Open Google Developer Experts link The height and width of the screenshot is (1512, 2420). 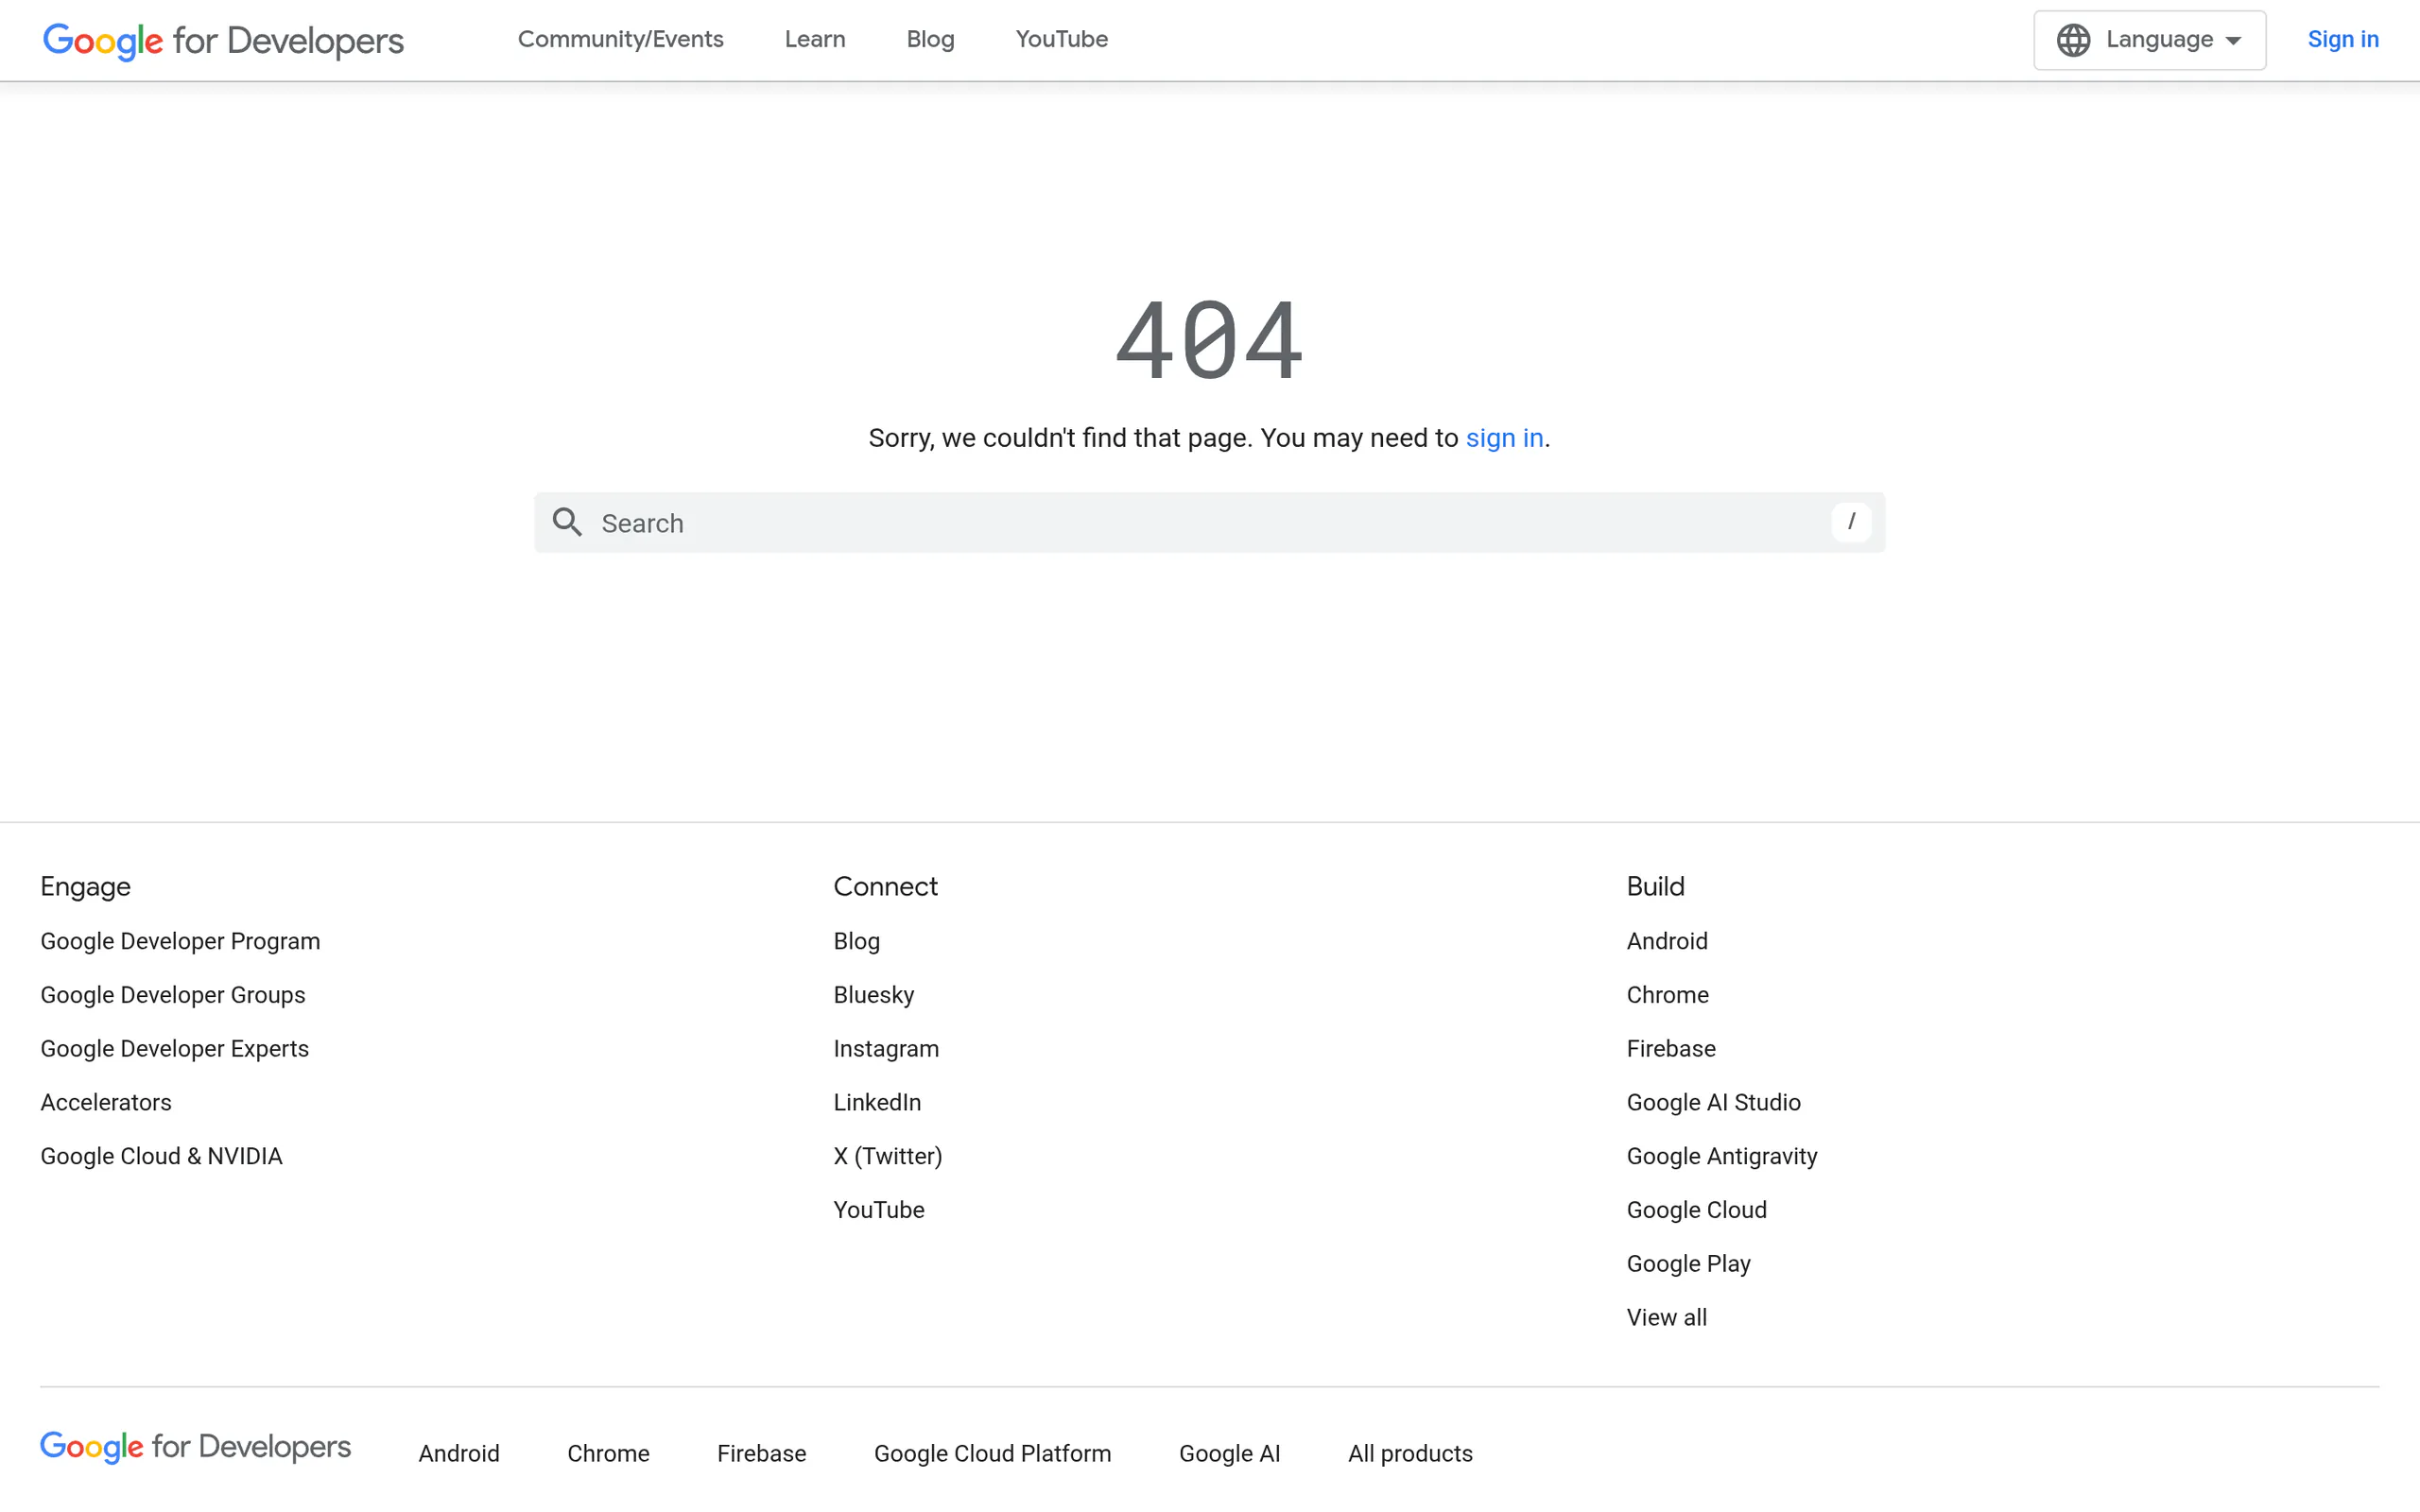coord(175,1049)
